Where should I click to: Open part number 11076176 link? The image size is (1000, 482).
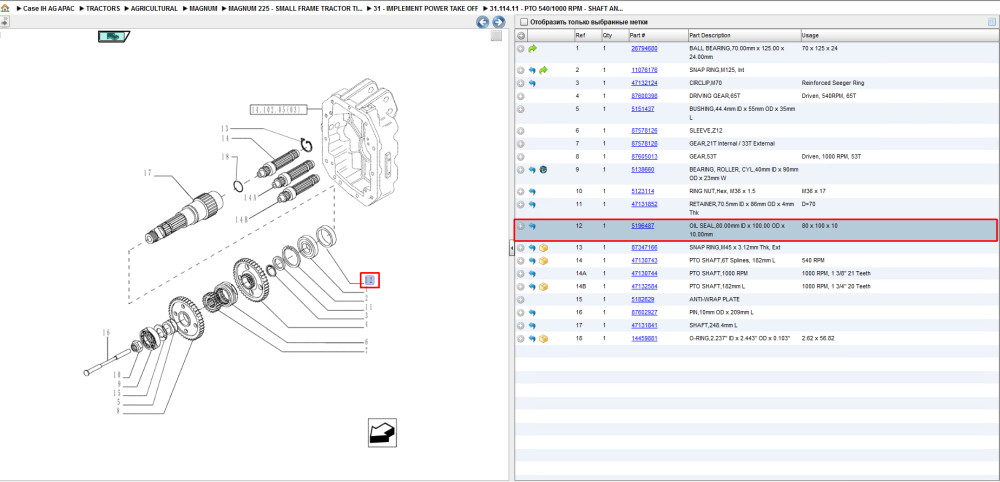click(x=644, y=70)
